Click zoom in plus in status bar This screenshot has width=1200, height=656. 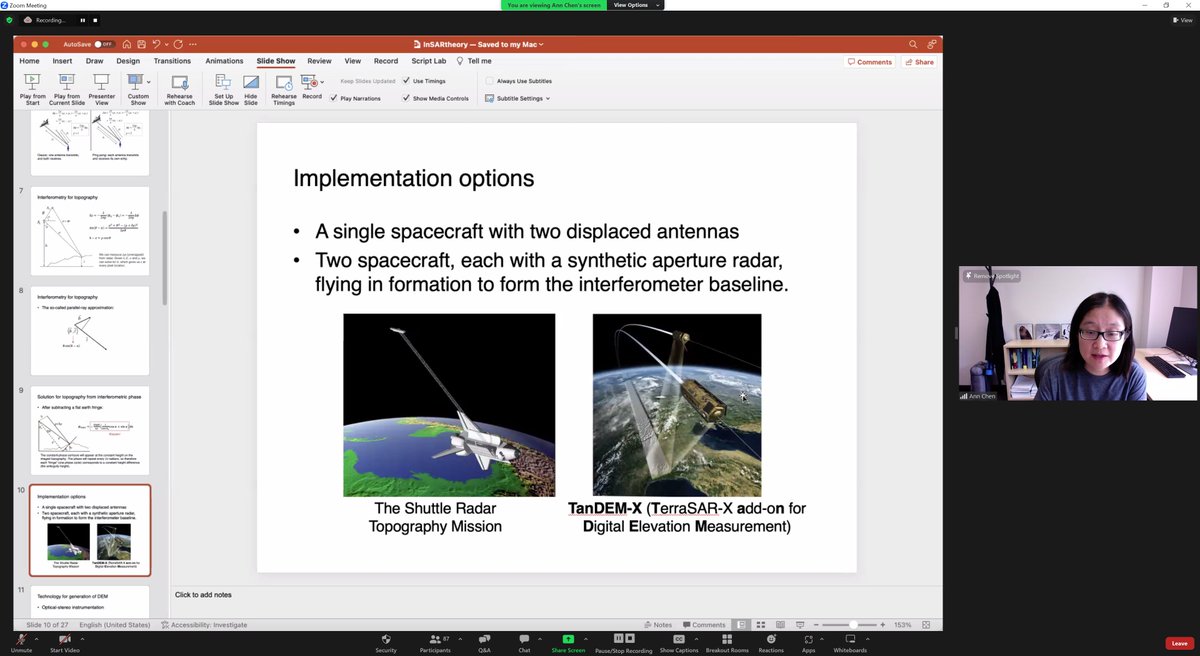pyautogui.click(x=885, y=625)
